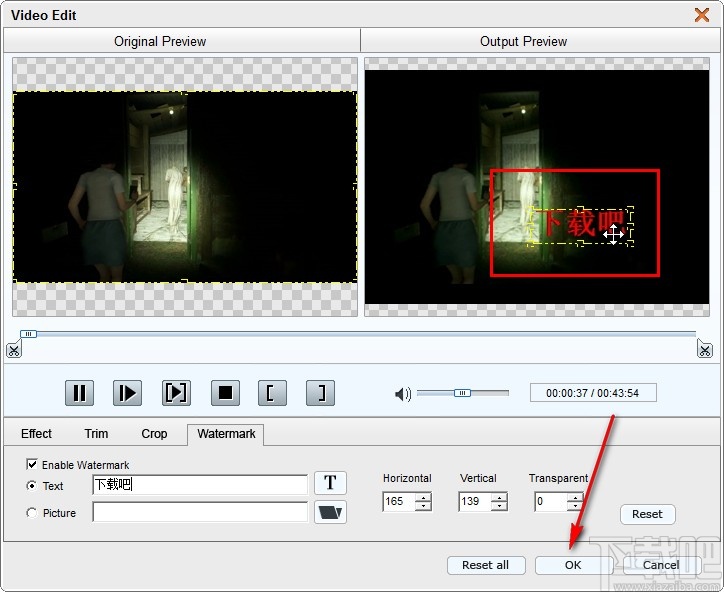This screenshot has height=592, width=724.
Task: Set trim start with left bracket button
Action: coord(272,393)
